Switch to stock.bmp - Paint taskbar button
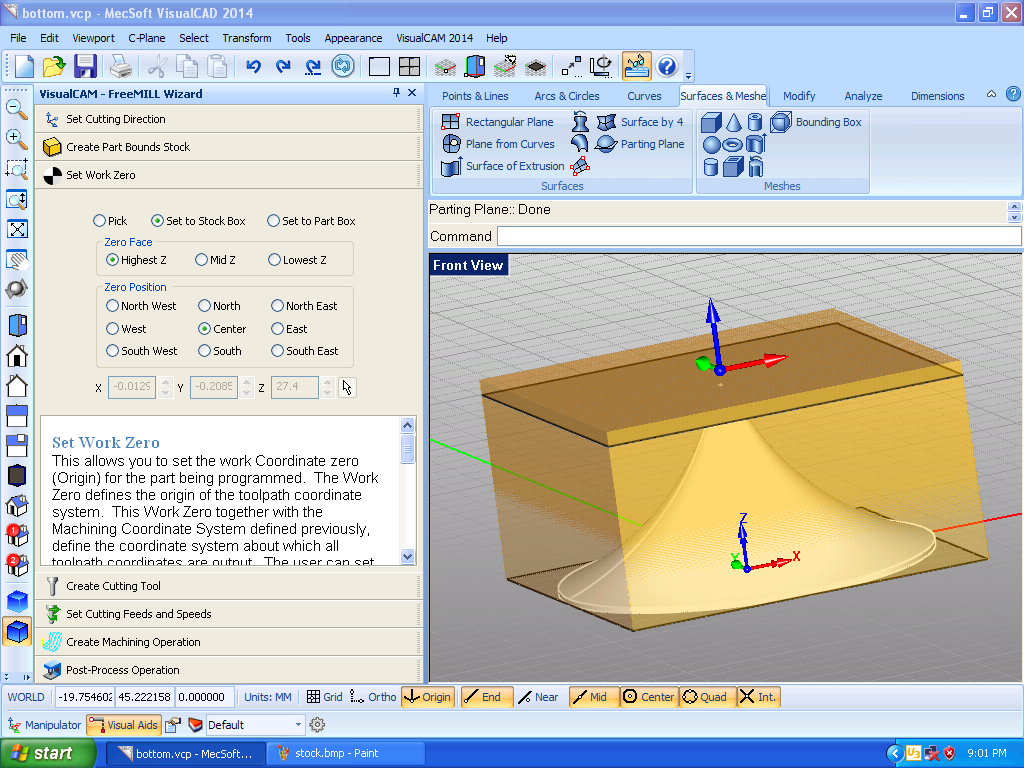1024x768 pixels. pyautogui.click(x=345, y=753)
